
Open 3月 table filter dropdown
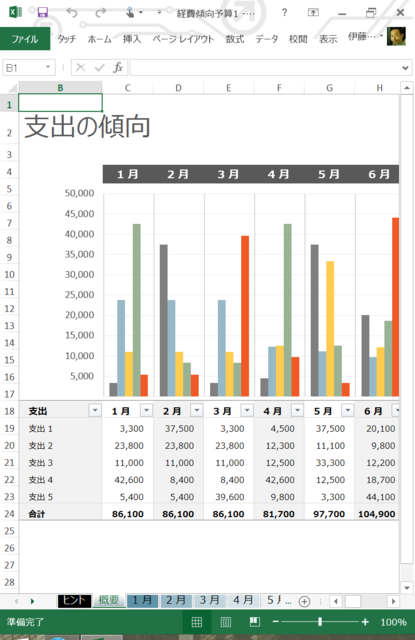click(x=247, y=410)
